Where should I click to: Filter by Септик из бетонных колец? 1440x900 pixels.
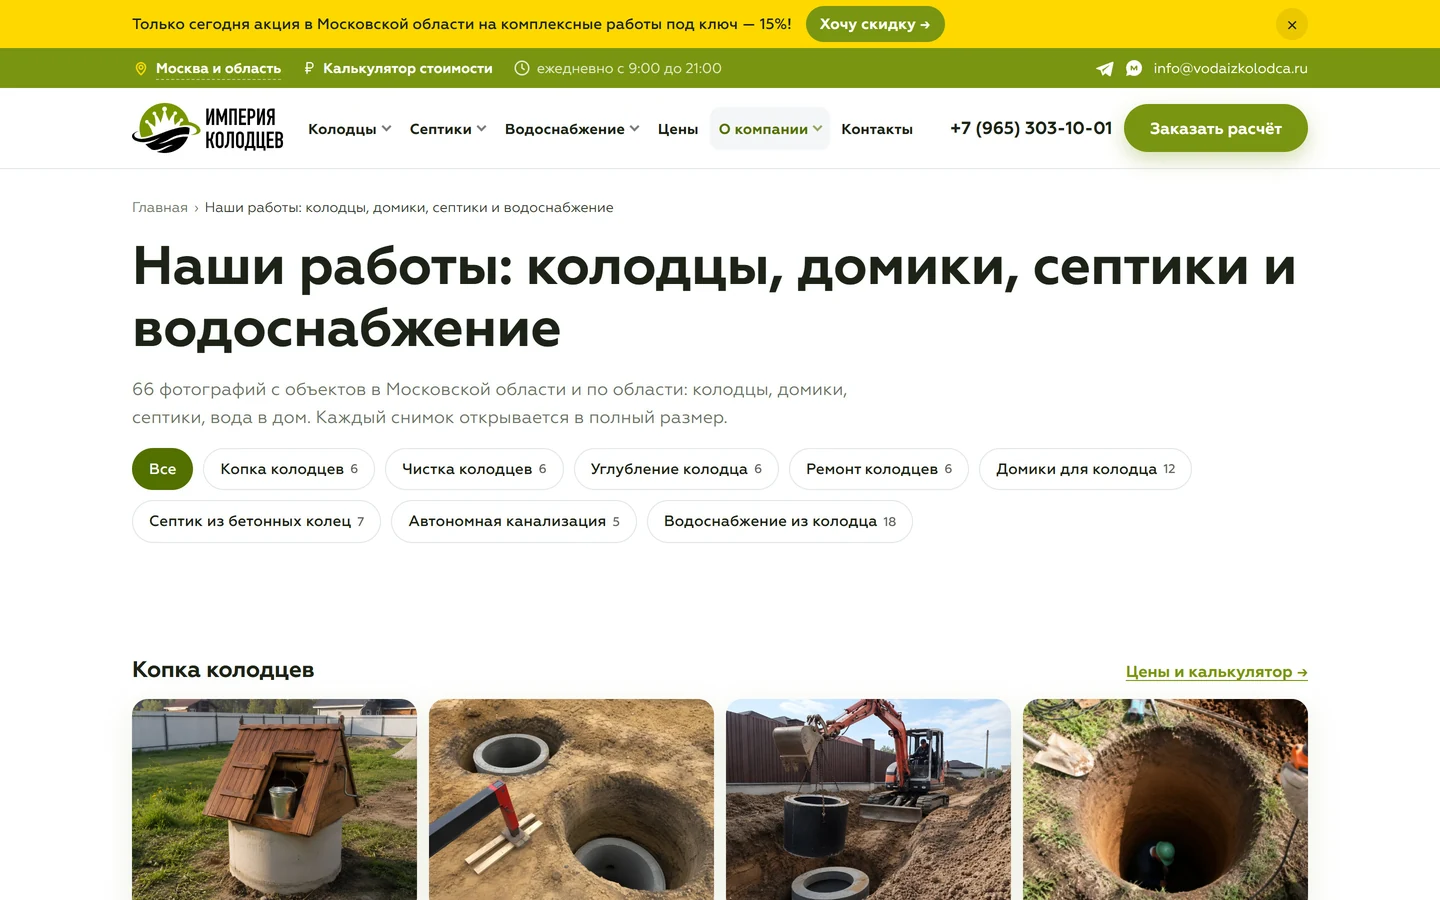point(256,521)
